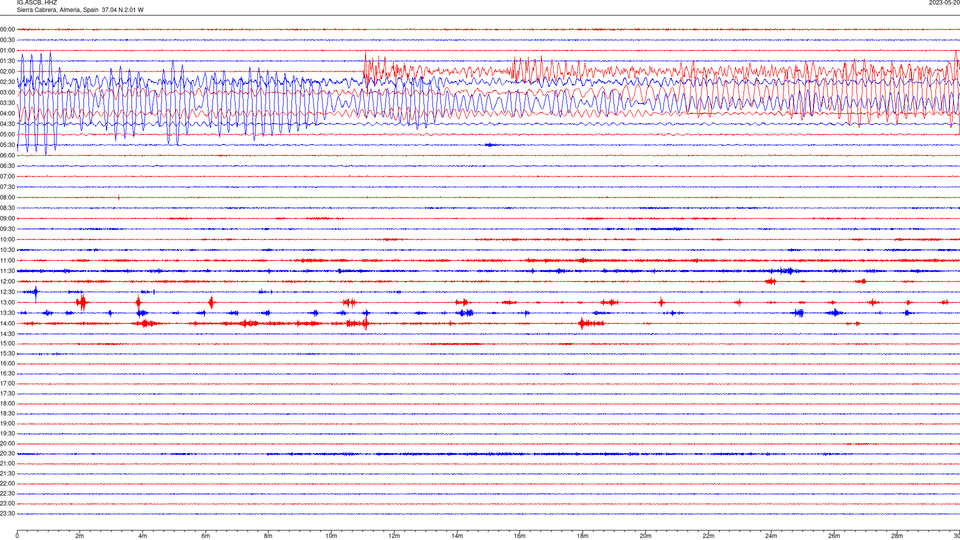This screenshot has height=540, width=960.
Task: Select the 01:00 row label
Action: [7, 50]
